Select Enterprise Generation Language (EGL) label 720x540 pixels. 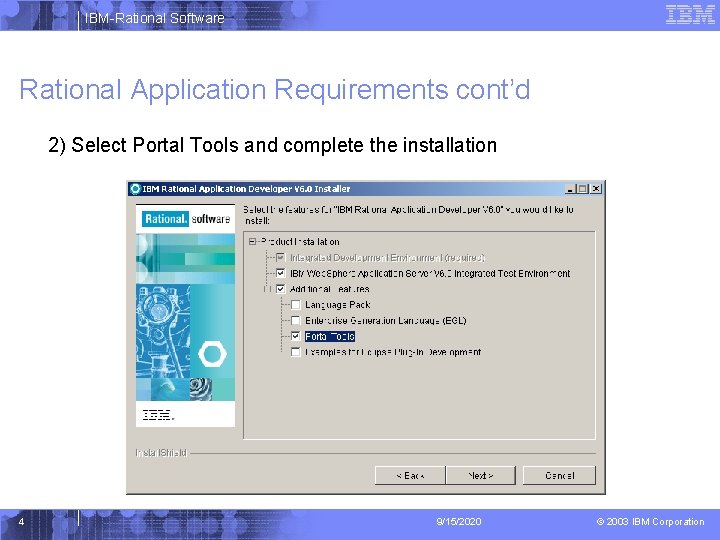click(386, 321)
